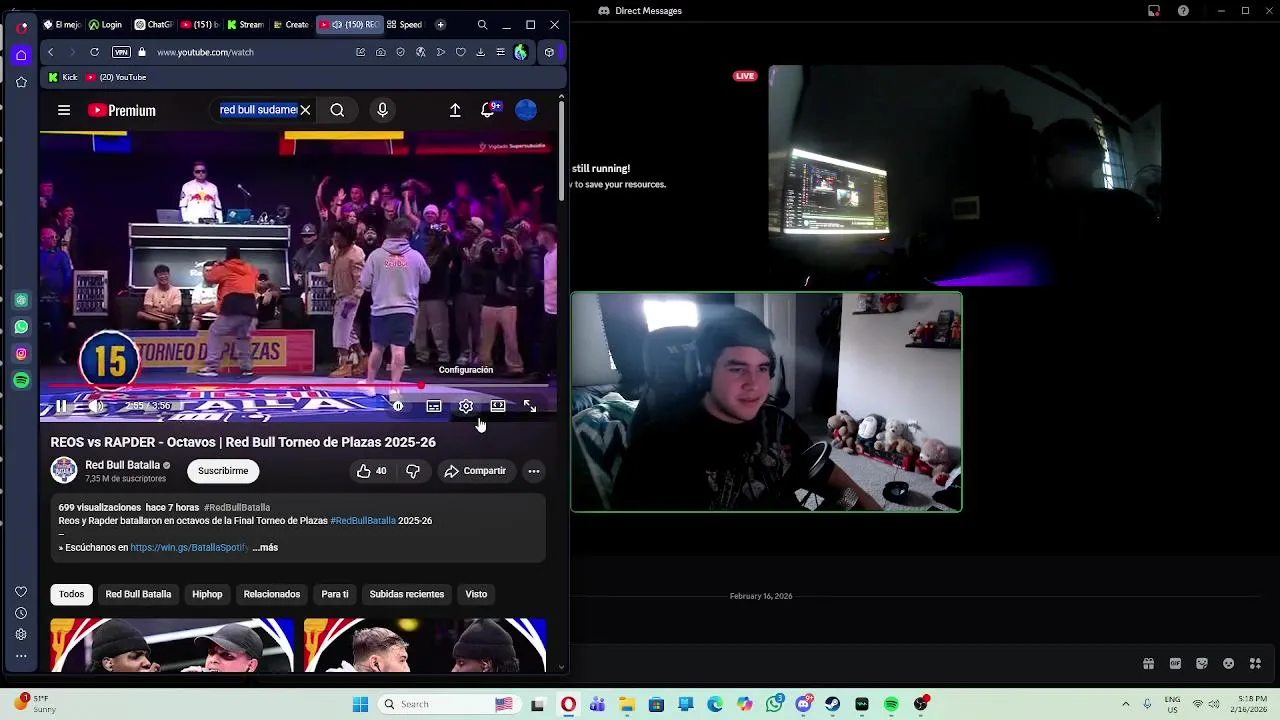Select the Red Bull Batalla filter chip
Image resolution: width=1280 pixels, height=720 pixels.
(138, 594)
